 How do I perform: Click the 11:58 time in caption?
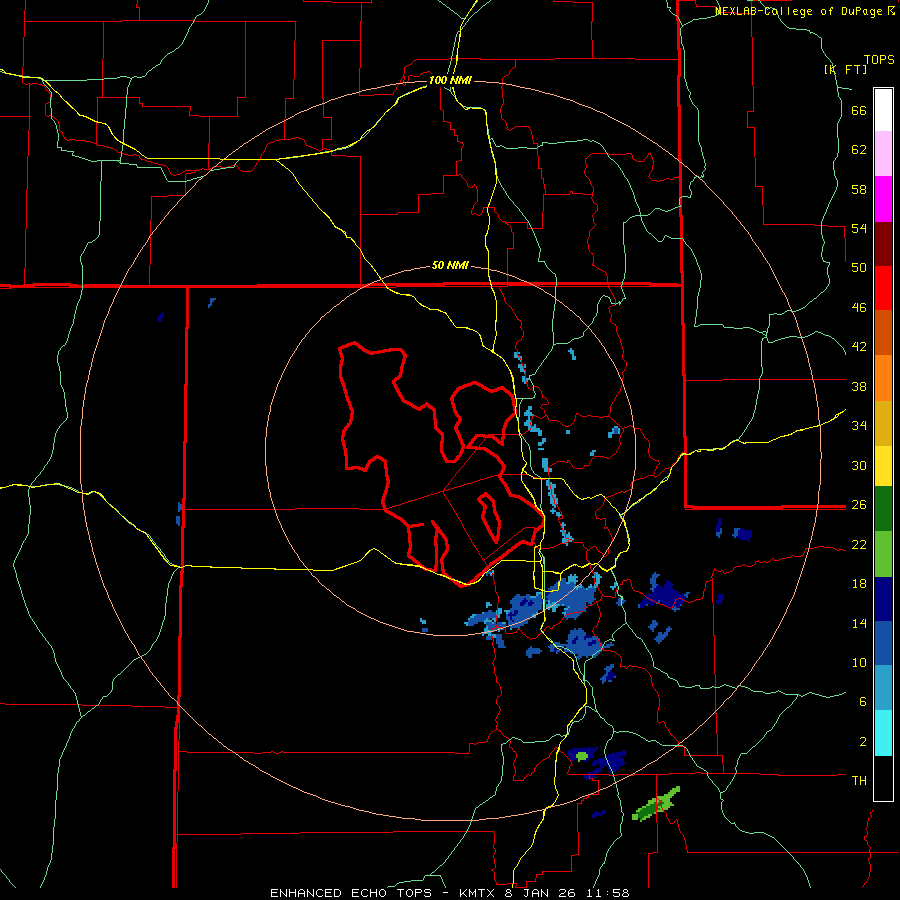[608, 893]
